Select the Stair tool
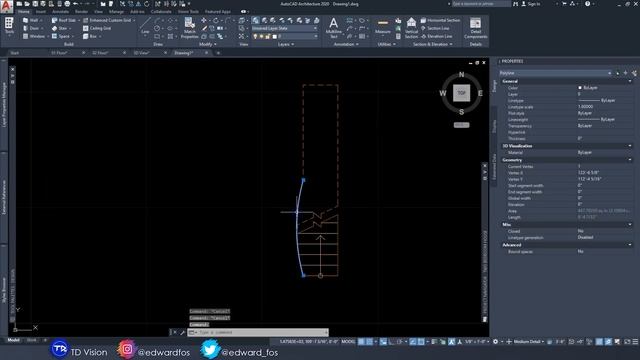The width and height of the screenshot is (640, 360). (x=60, y=28)
